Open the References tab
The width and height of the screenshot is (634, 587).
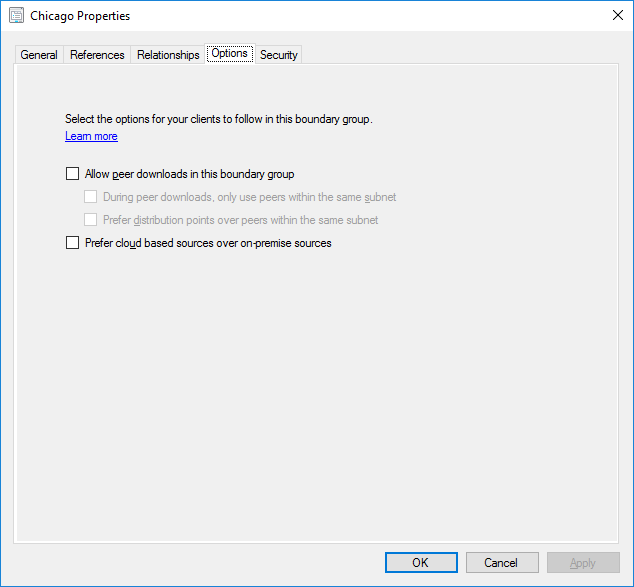pos(97,55)
